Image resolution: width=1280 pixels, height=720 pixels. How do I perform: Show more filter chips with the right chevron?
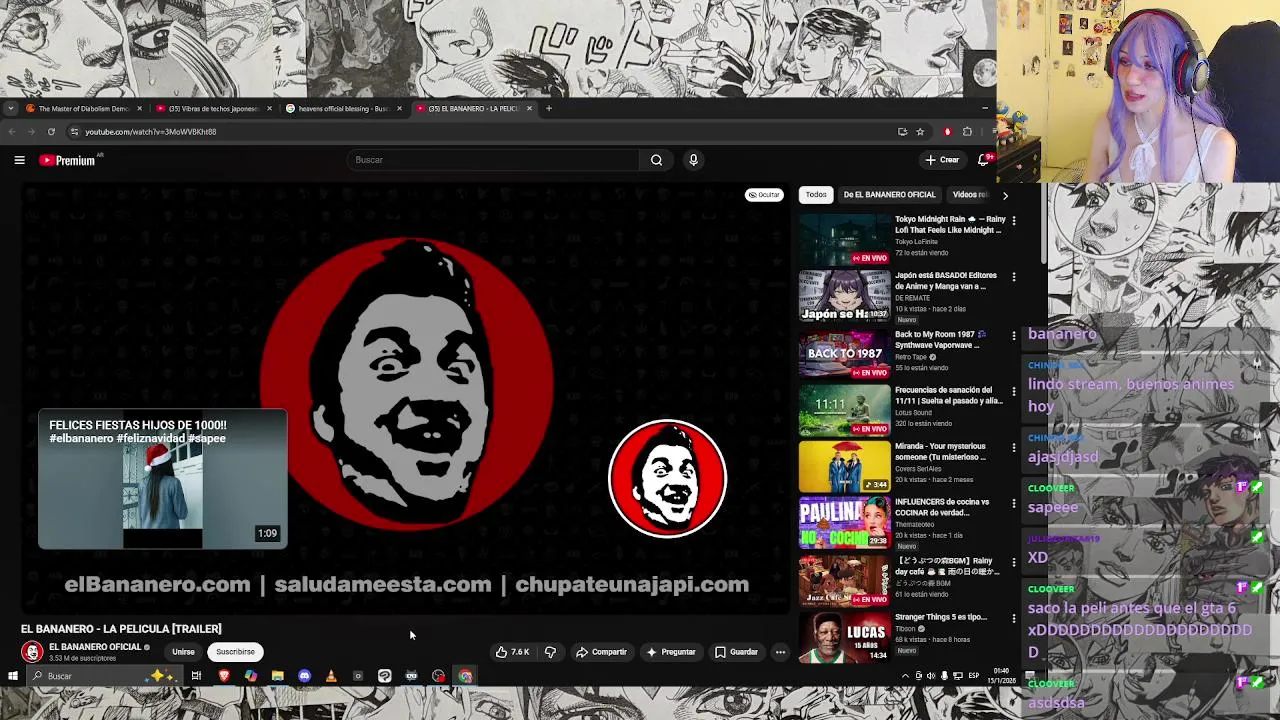click(x=1005, y=195)
